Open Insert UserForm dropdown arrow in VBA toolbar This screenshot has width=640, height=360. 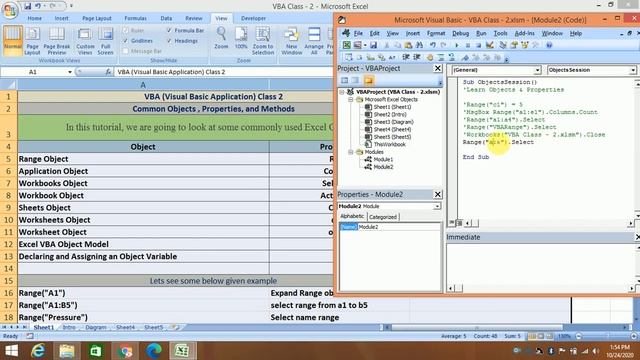(364, 45)
